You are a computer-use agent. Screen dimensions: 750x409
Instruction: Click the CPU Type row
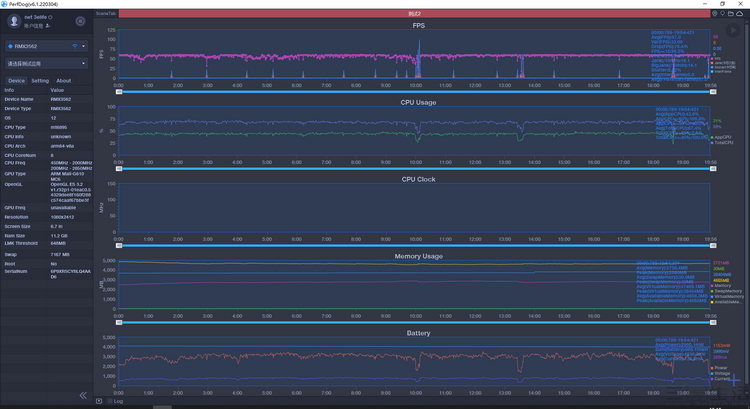pos(47,127)
